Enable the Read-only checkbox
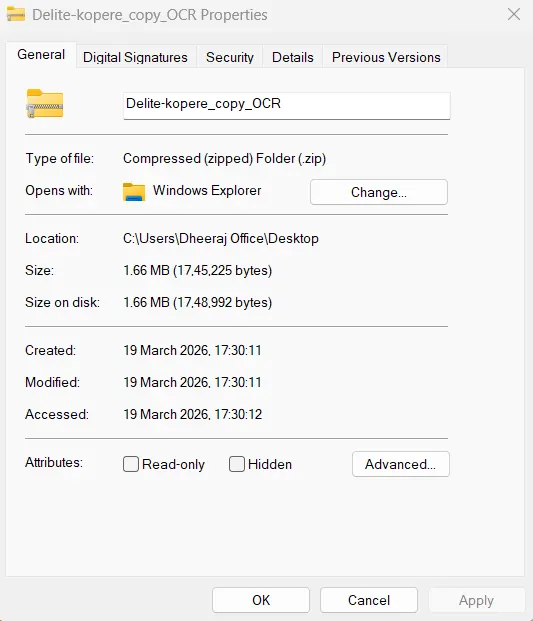The width and height of the screenshot is (533, 621). [x=131, y=464]
